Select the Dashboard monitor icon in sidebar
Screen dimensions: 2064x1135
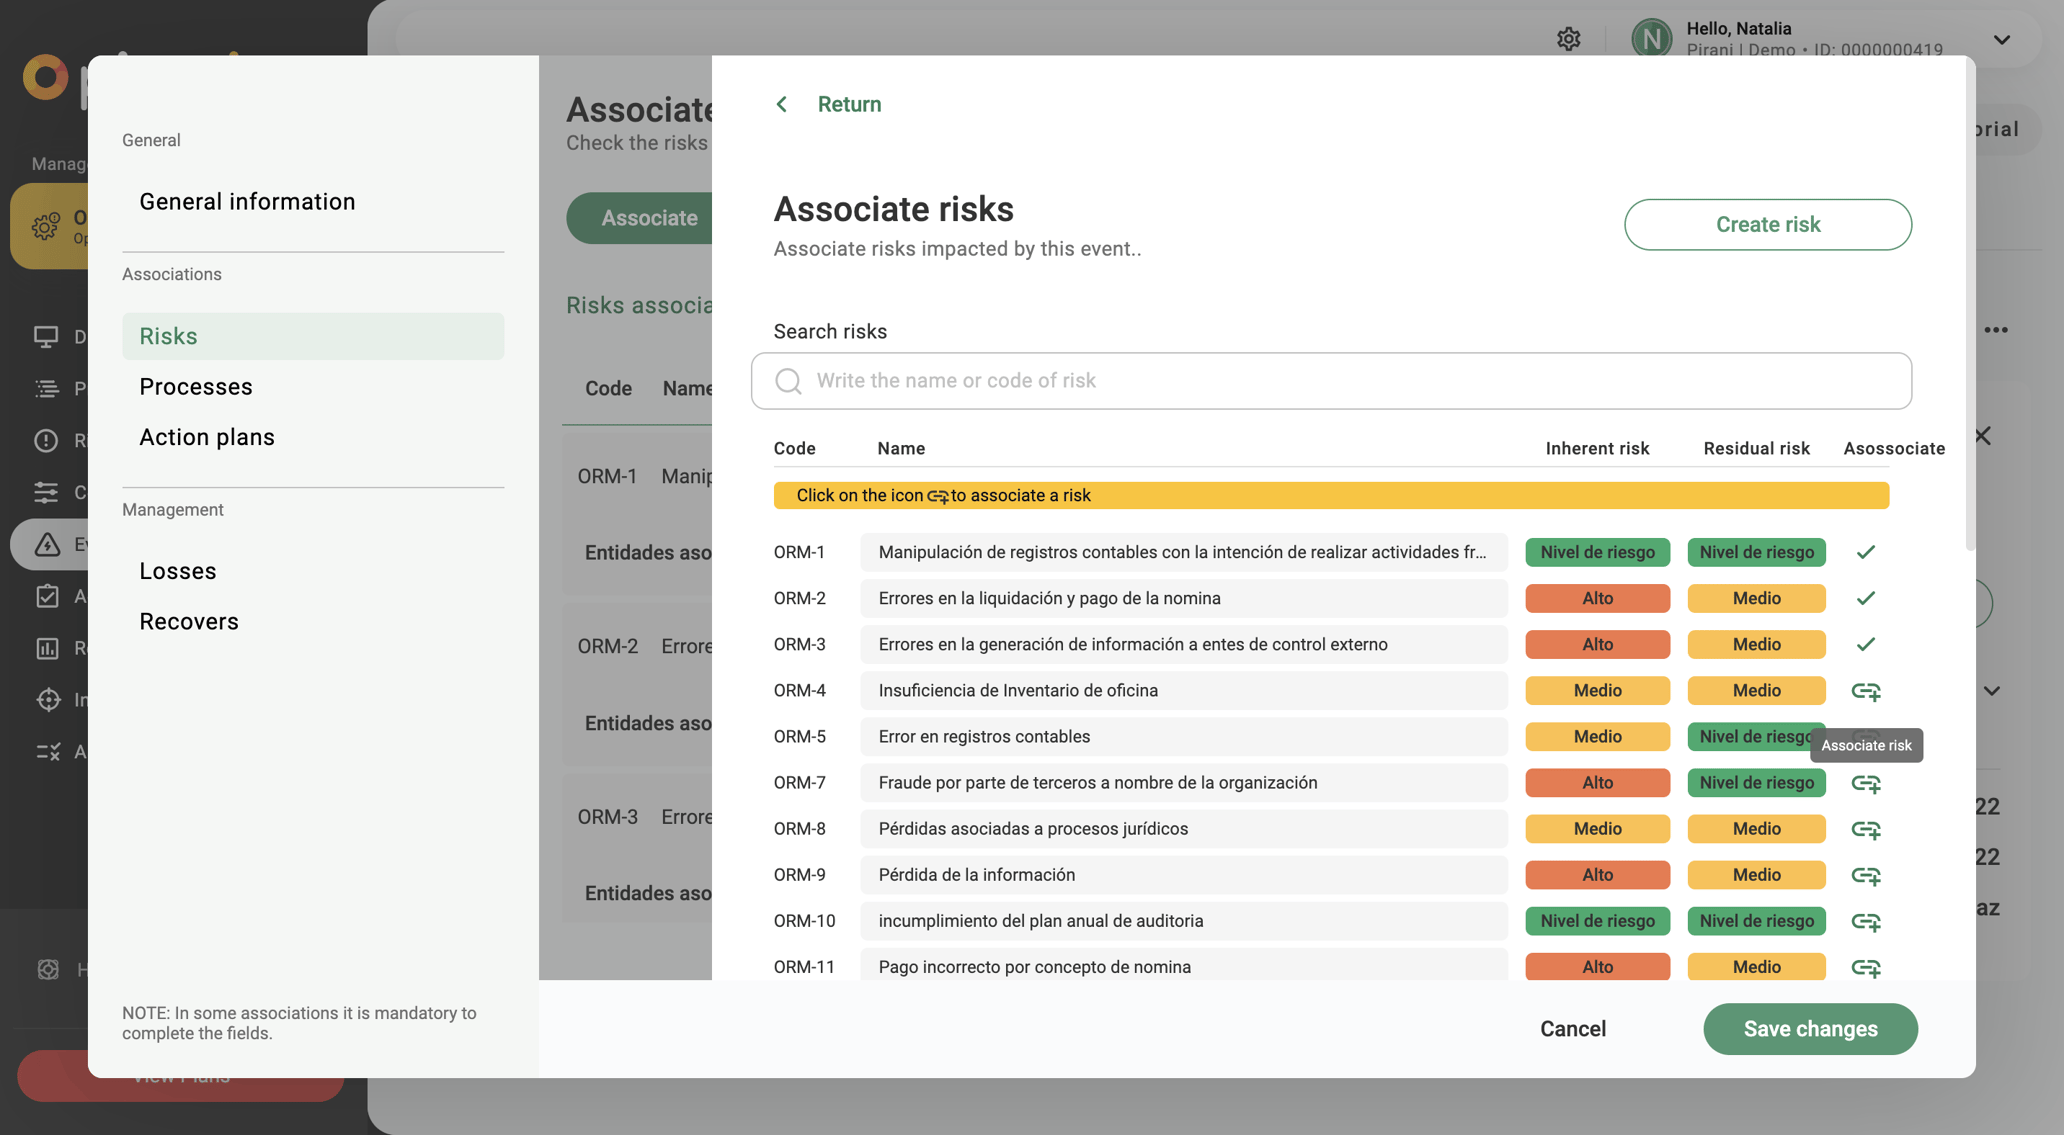47,337
